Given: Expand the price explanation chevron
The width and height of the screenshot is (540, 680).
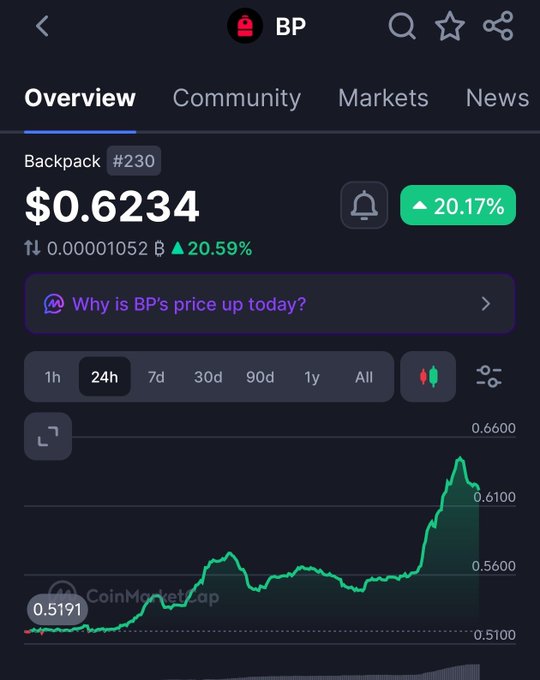Looking at the screenshot, I should (486, 304).
